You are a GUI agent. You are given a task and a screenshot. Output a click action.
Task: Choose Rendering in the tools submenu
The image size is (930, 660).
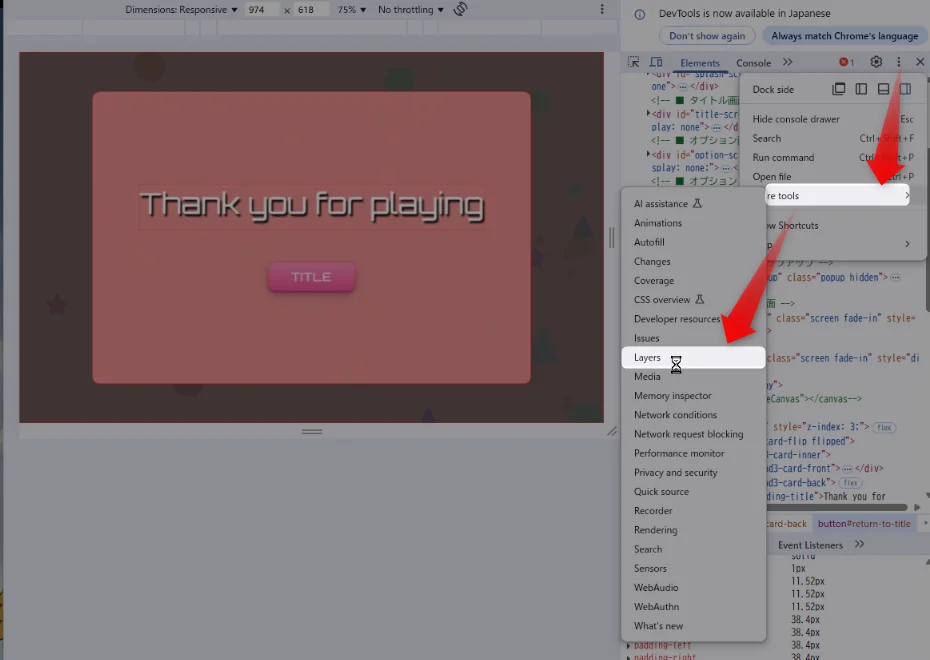[655, 530]
